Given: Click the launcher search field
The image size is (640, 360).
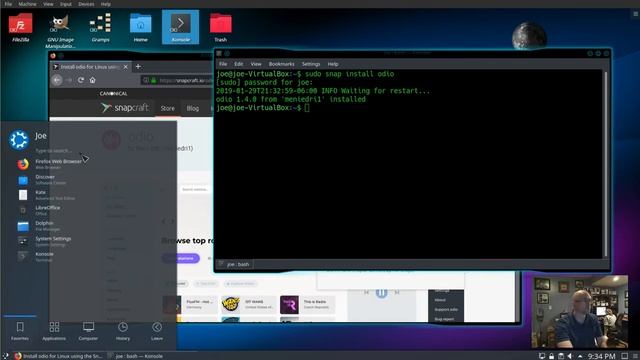Looking at the screenshot, I should pyautogui.click(x=55, y=151).
